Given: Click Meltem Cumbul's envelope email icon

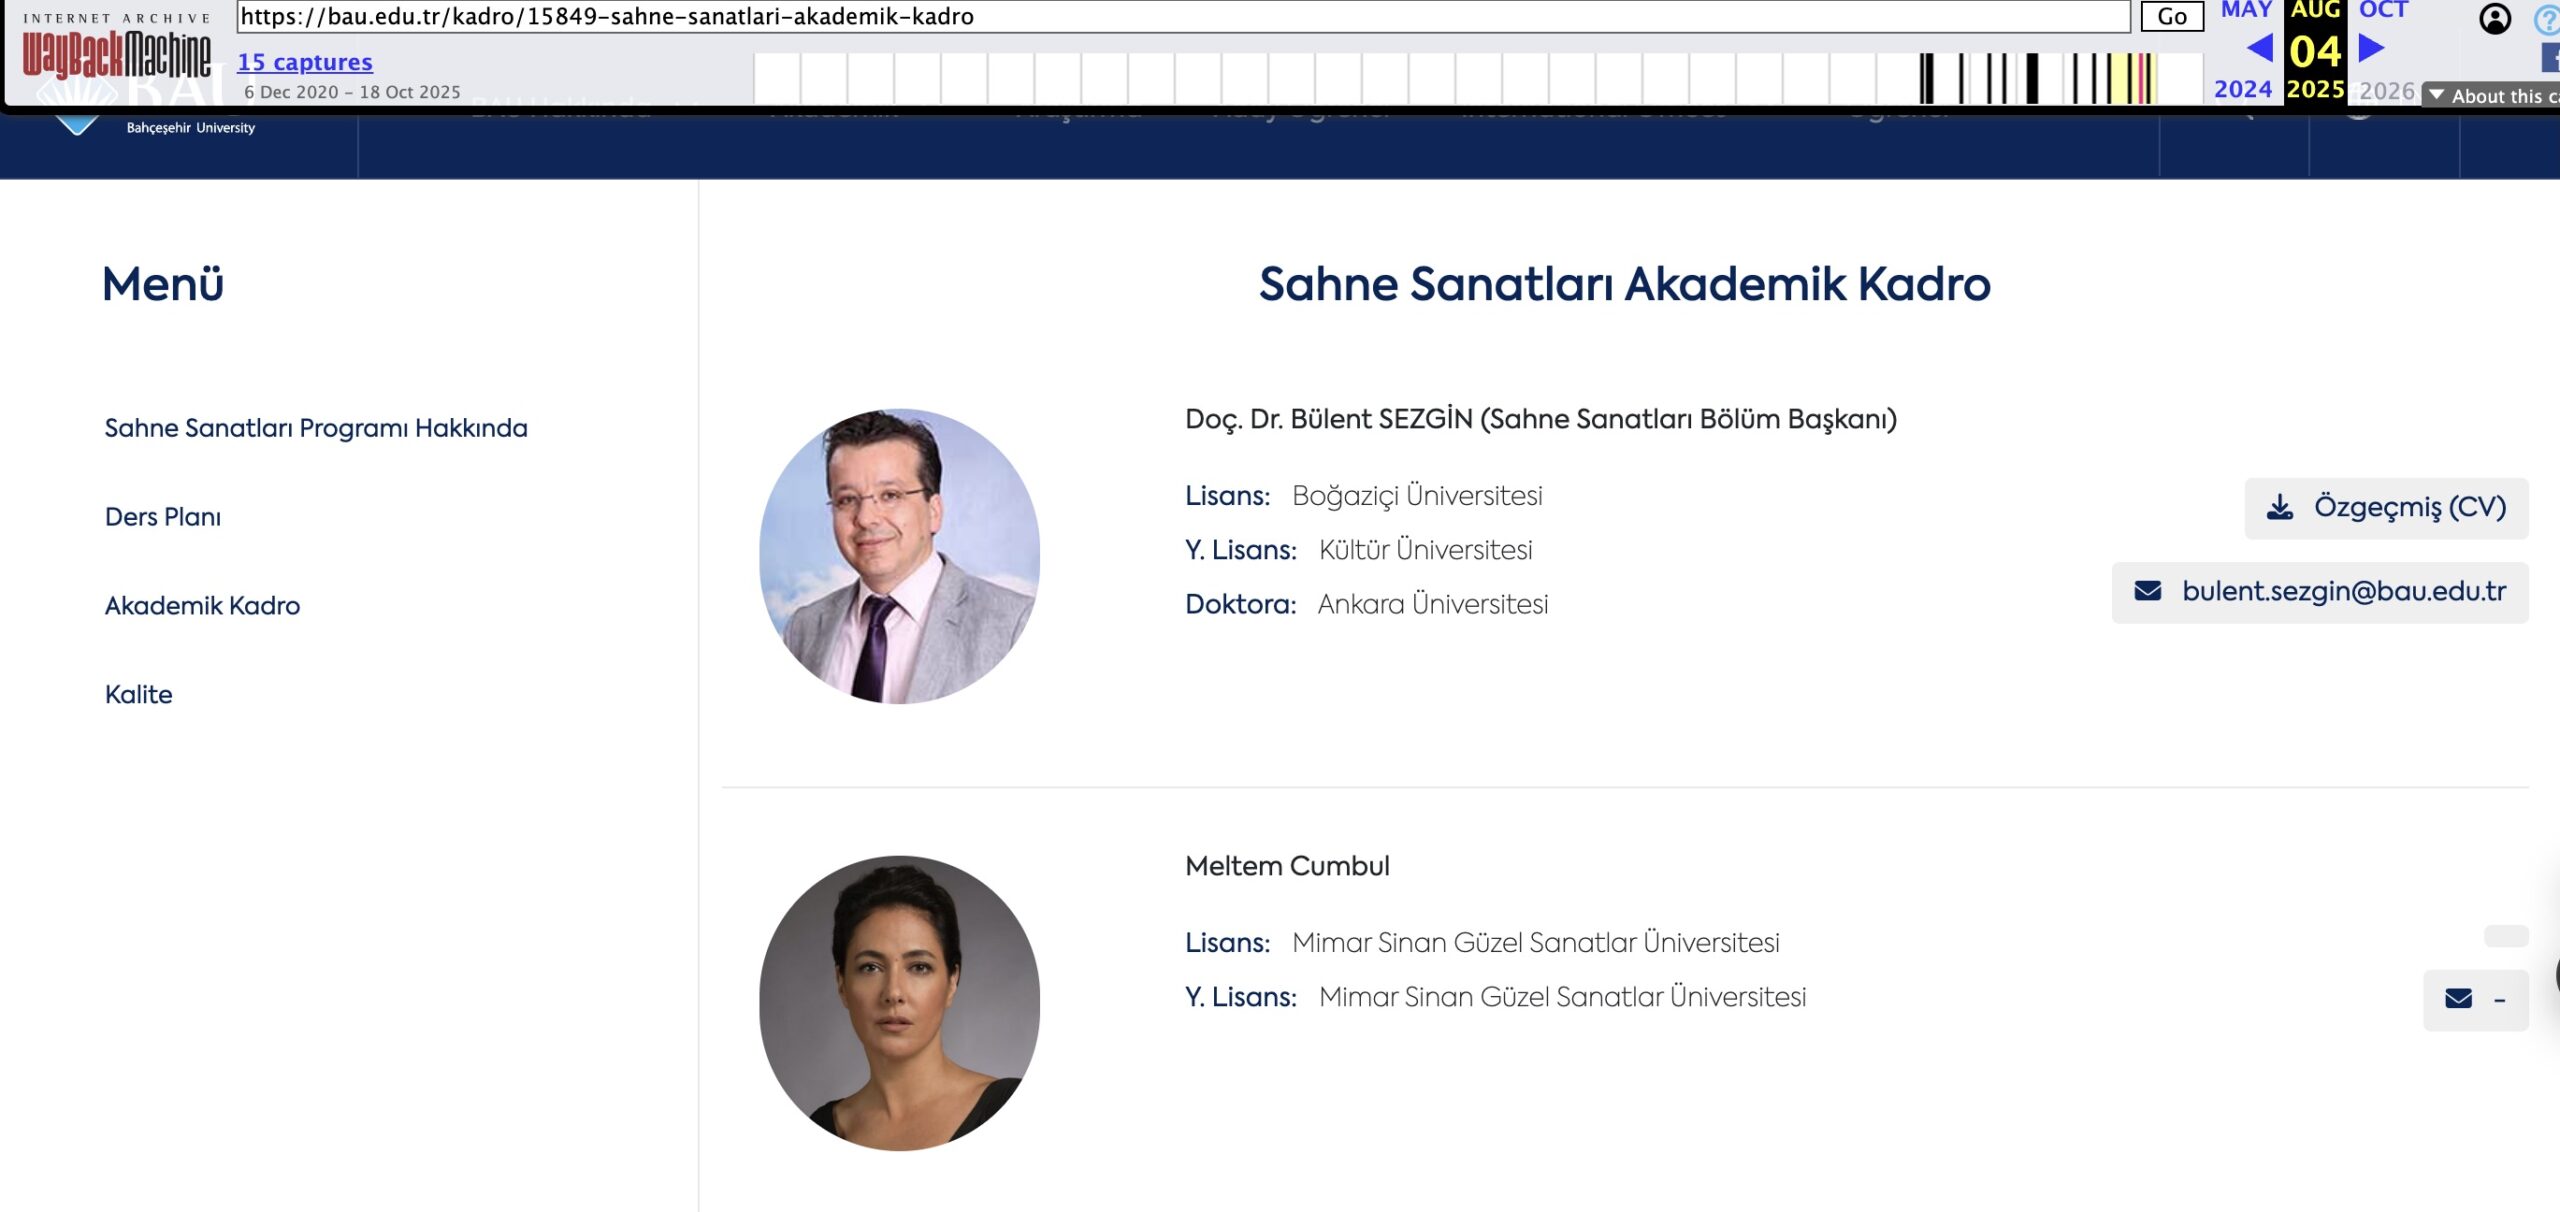Looking at the screenshot, I should coord(2458,999).
